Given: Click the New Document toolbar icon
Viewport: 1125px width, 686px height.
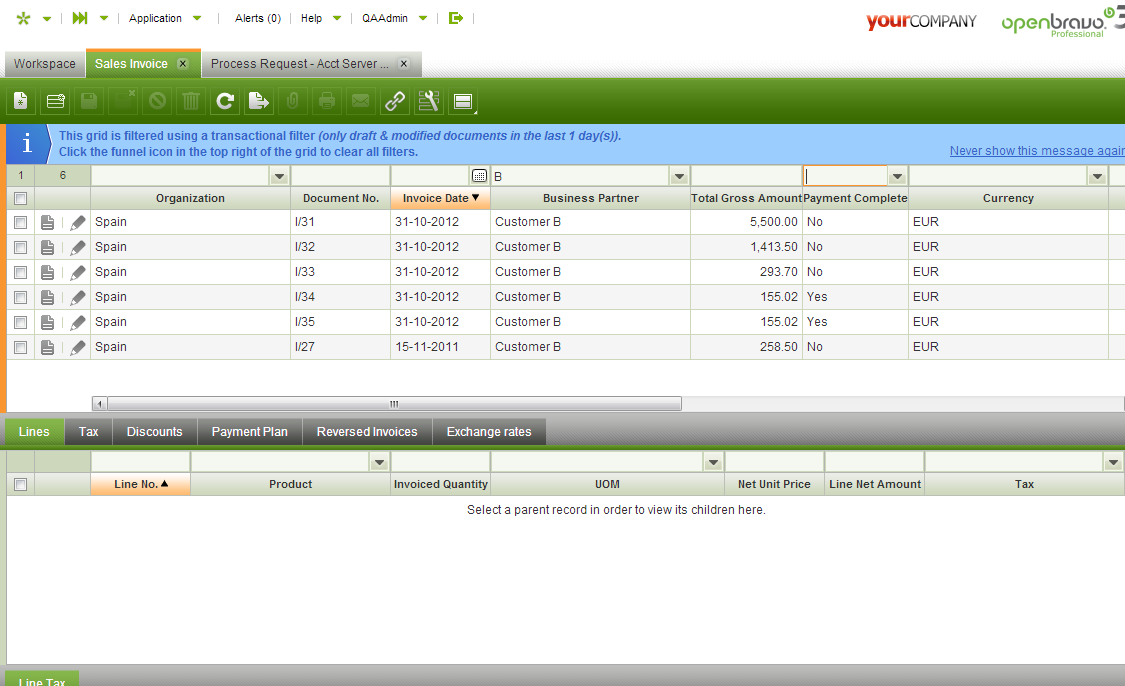Looking at the screenshot, I should pos(21,101).
